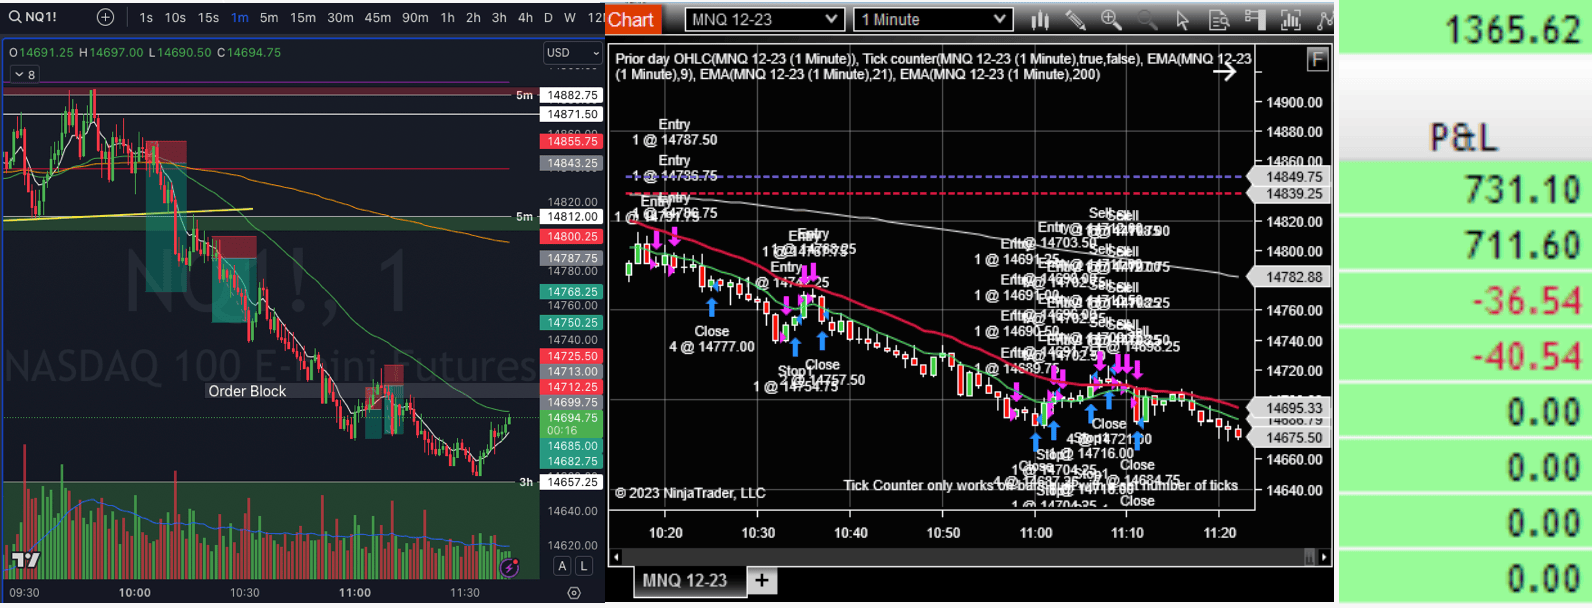1592x608 pixels.
Task: Click the purple lightning replay icon
Action: click(x=509, y=567)
